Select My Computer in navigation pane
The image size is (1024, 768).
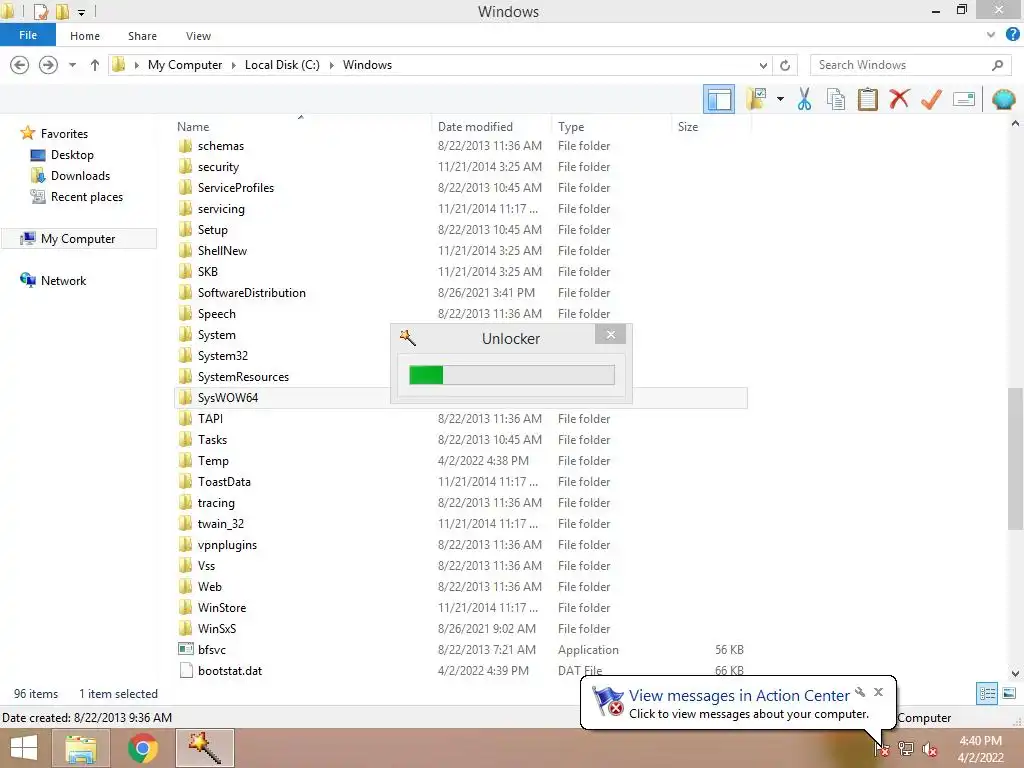78,238
